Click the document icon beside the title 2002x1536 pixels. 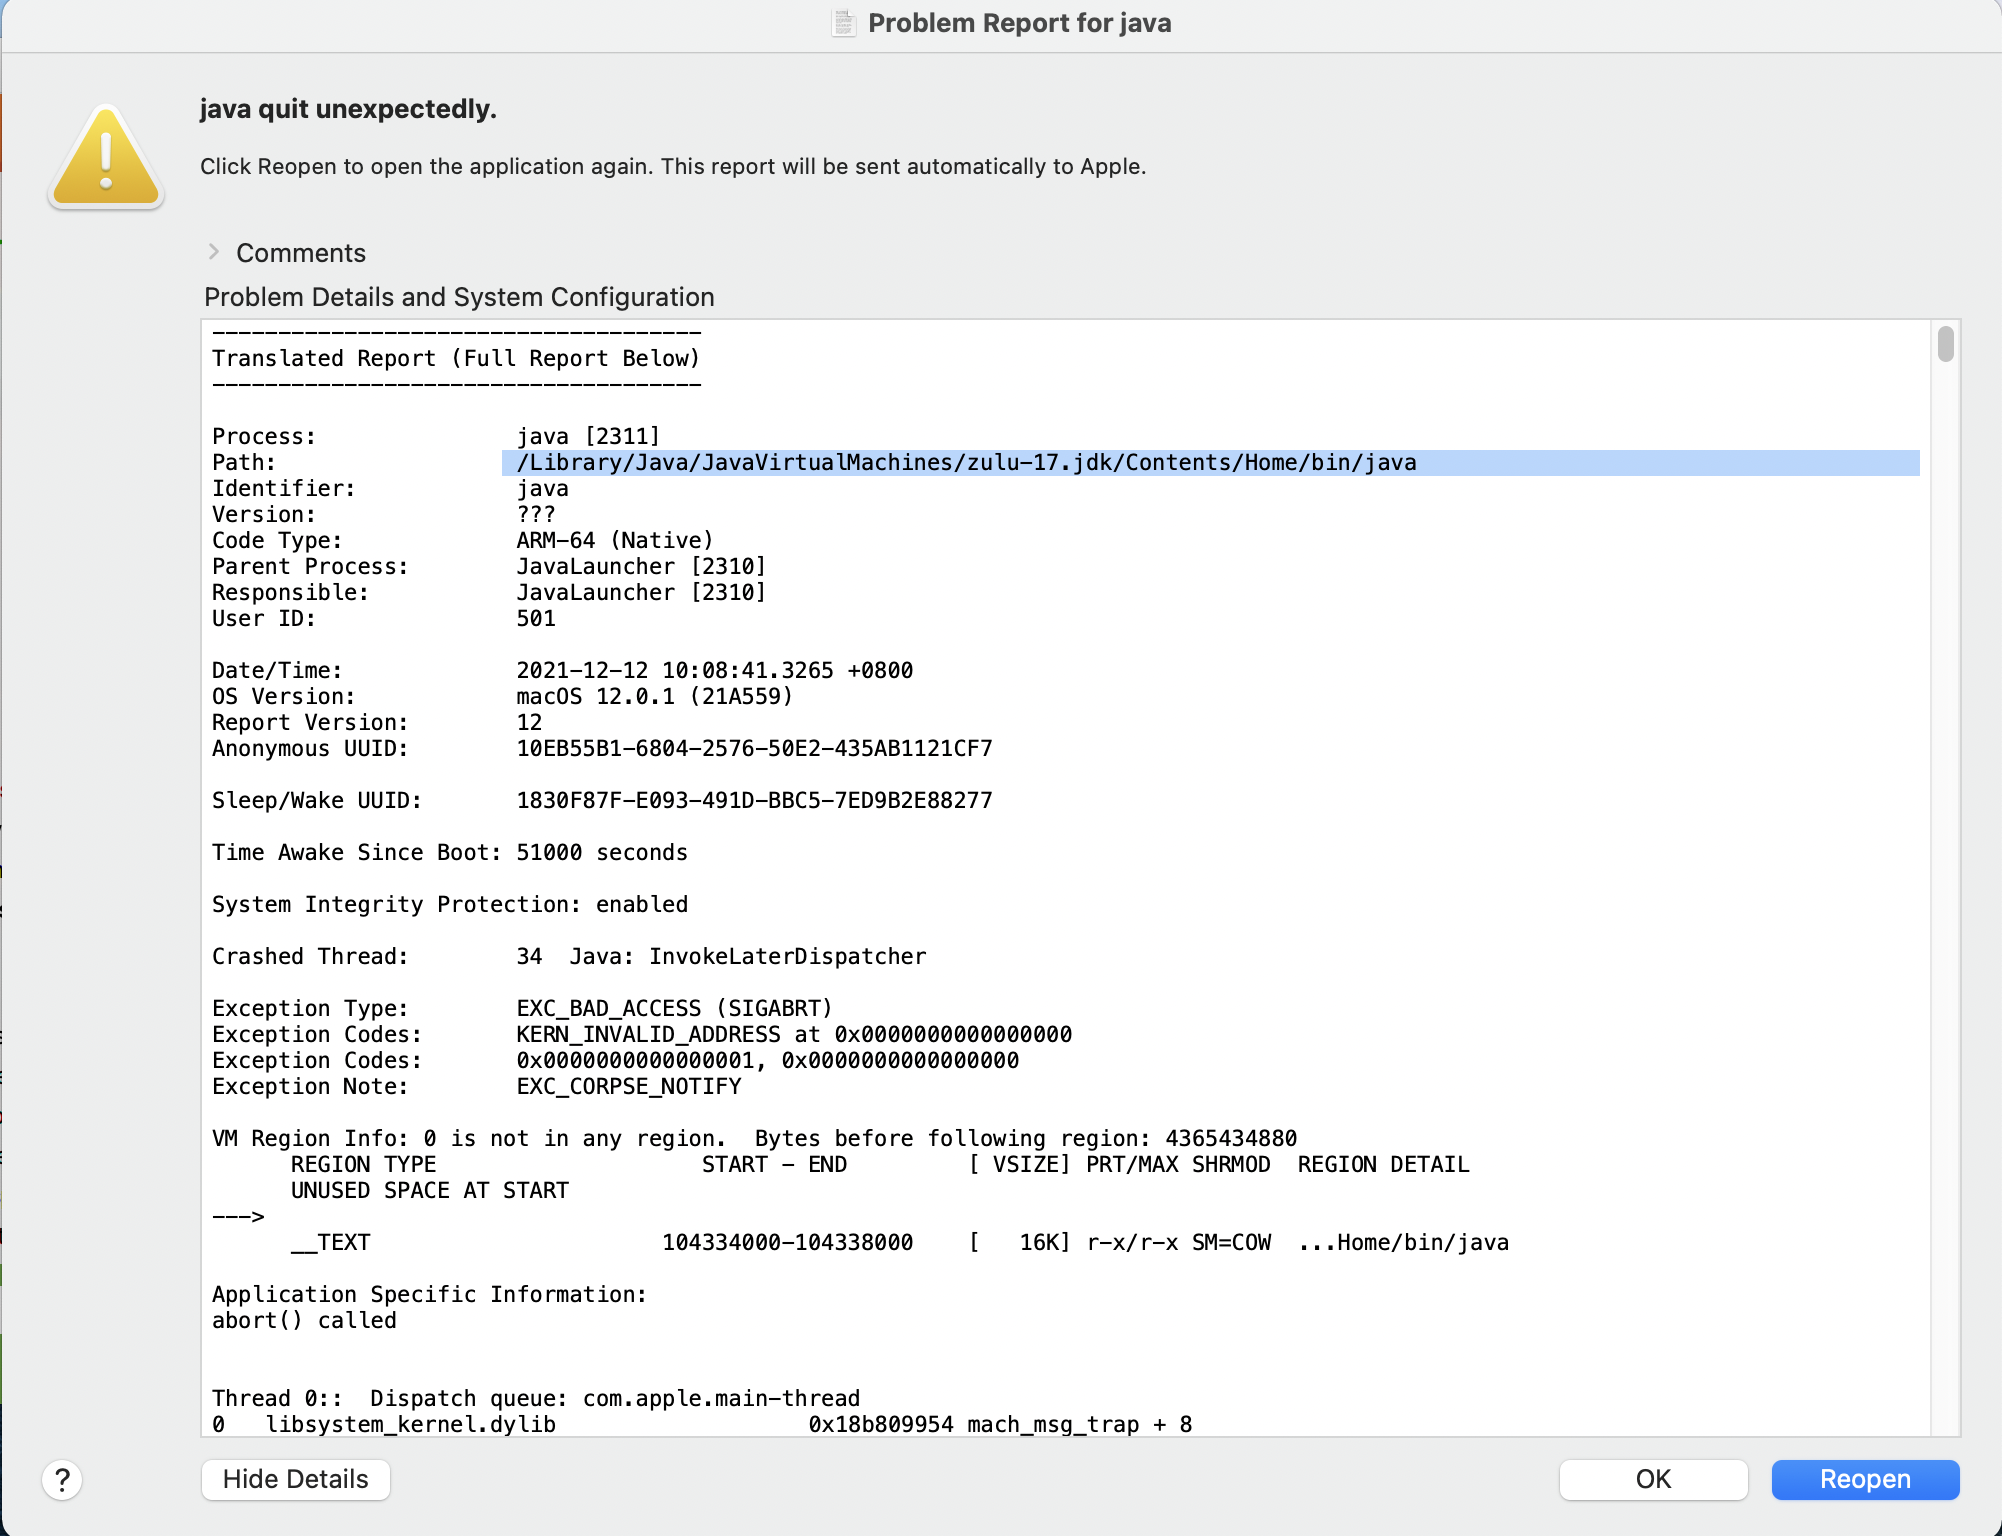pos(843,22)
